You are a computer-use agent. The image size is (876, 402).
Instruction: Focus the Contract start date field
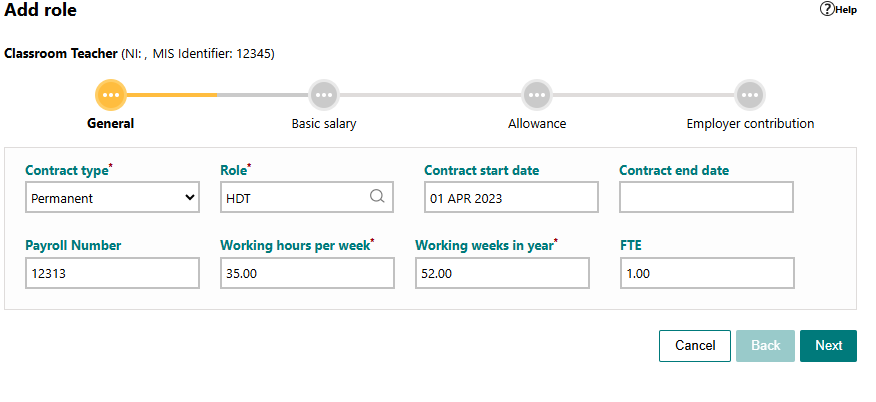[x=511, y=197]
